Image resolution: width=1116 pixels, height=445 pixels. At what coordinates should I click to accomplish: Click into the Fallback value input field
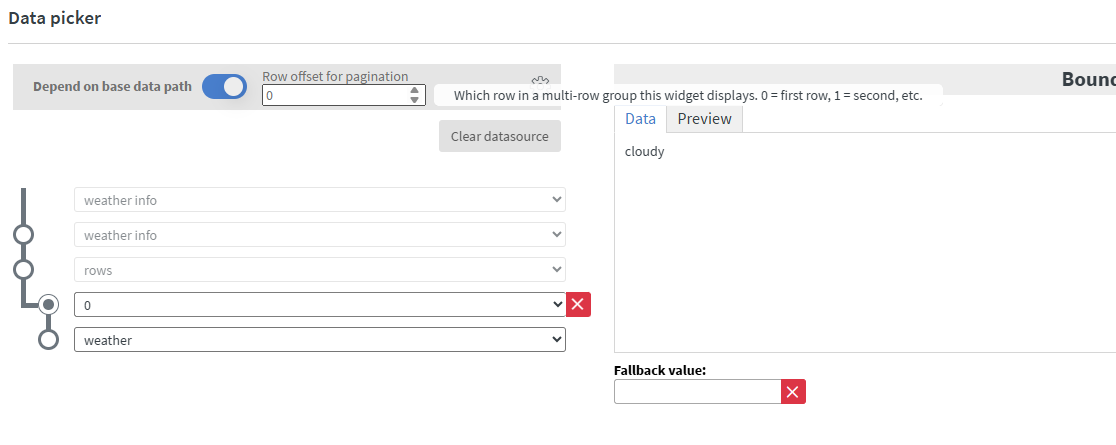click(698, 392)
